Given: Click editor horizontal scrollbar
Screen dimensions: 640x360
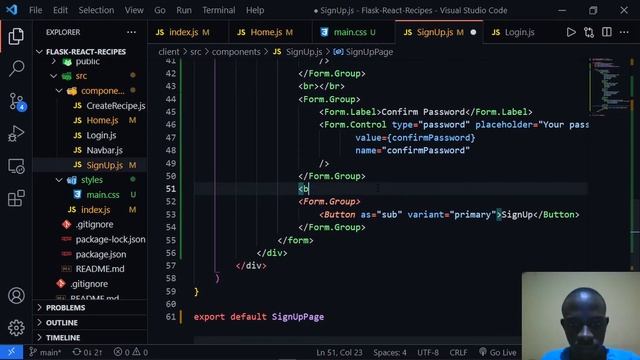Looking at the screenshot, I should tap(357, 340).
